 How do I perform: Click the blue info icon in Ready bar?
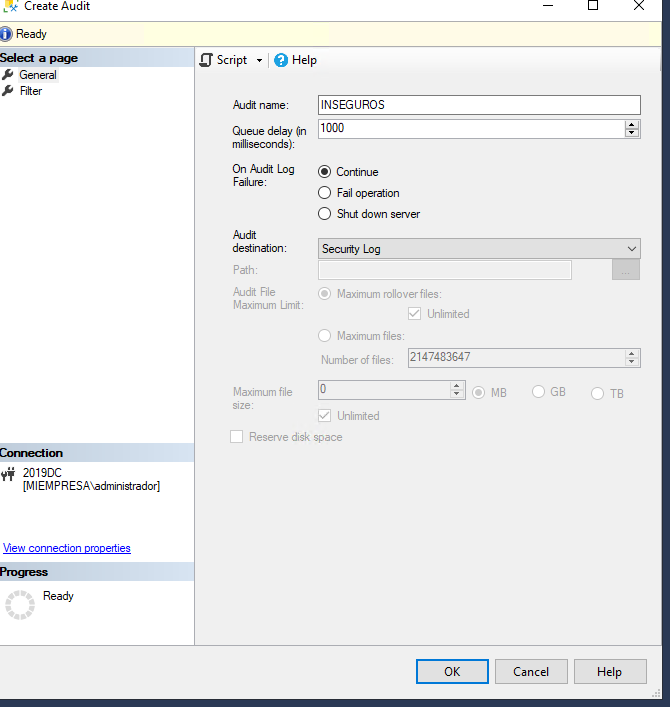coord(7,34)
